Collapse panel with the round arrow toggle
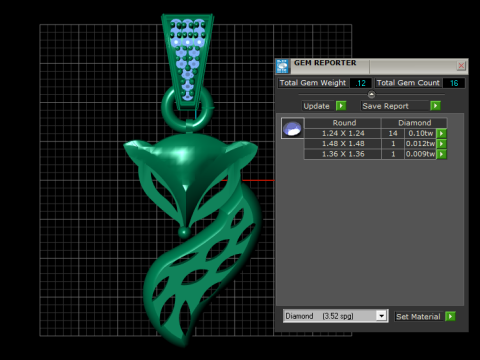 (371, 94)
